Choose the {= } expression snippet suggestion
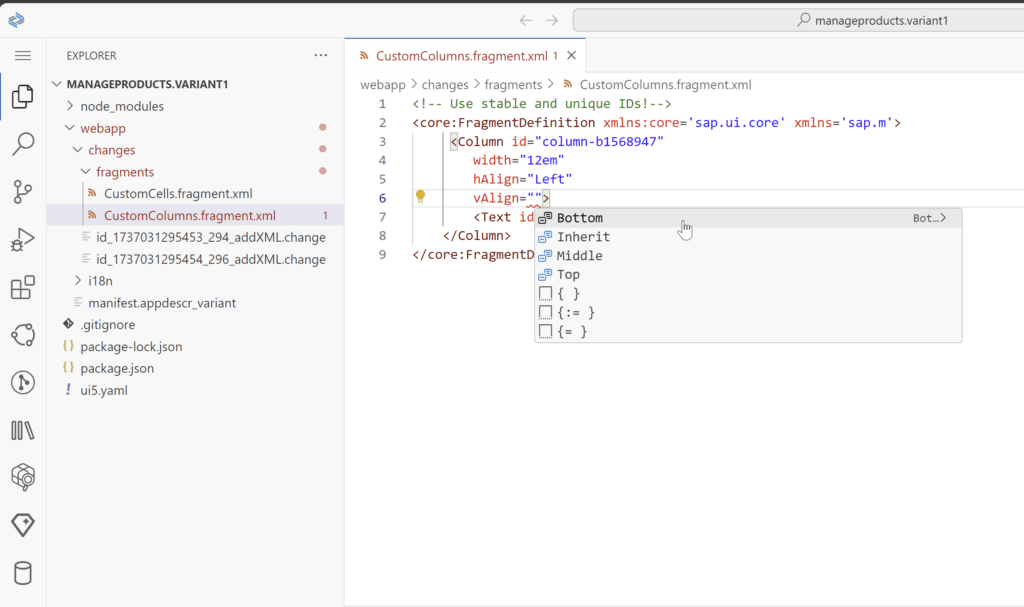The height and width of the screenshot is (607, 1024). [748, 331]
